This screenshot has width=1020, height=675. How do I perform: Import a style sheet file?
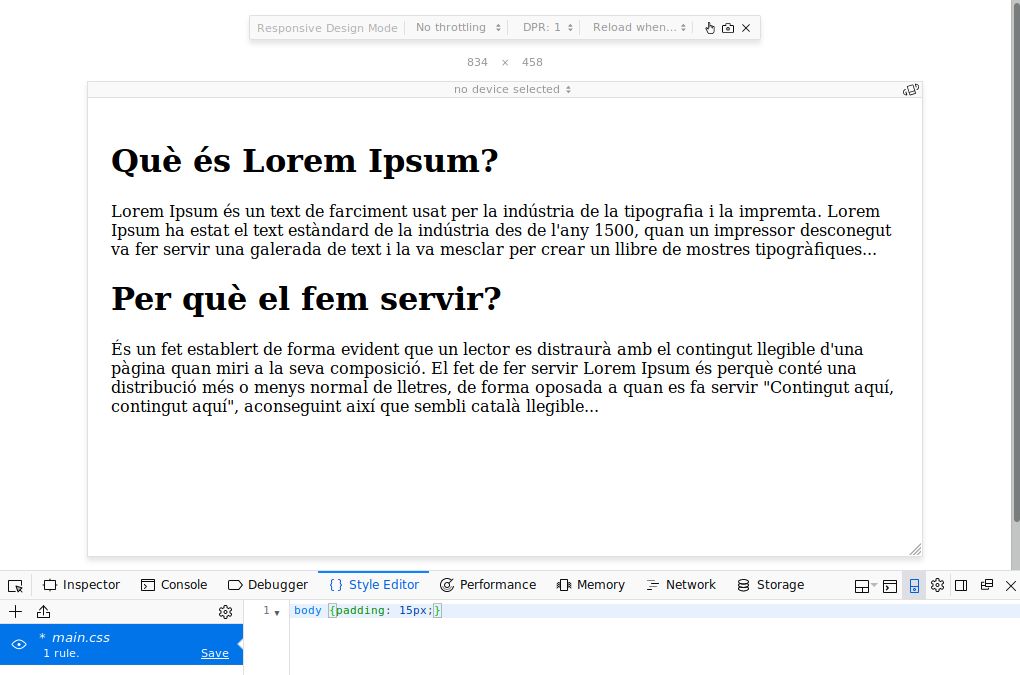[x=43, y=612]
